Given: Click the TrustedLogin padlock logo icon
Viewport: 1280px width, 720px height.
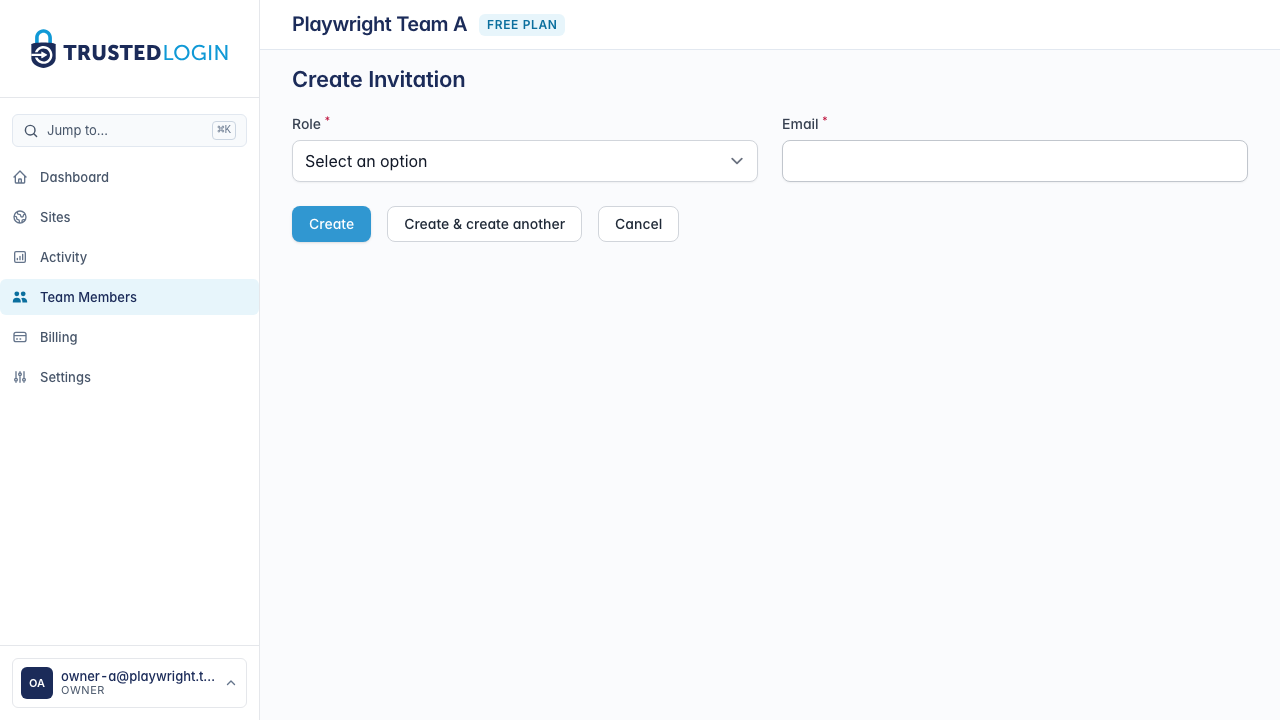Looking at the screenshot, I should point(43,49).
